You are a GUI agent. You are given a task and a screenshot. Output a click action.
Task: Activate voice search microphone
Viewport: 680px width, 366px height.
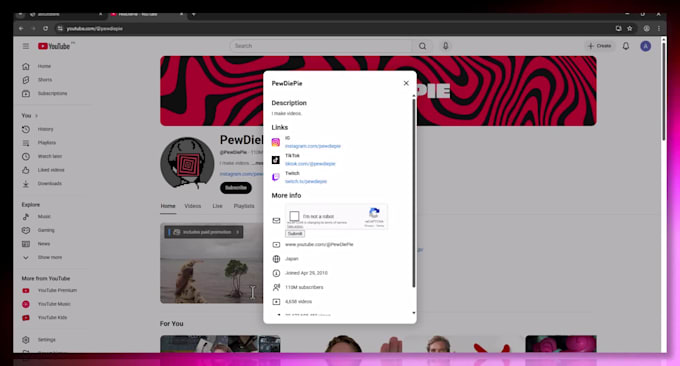(445, 46)
